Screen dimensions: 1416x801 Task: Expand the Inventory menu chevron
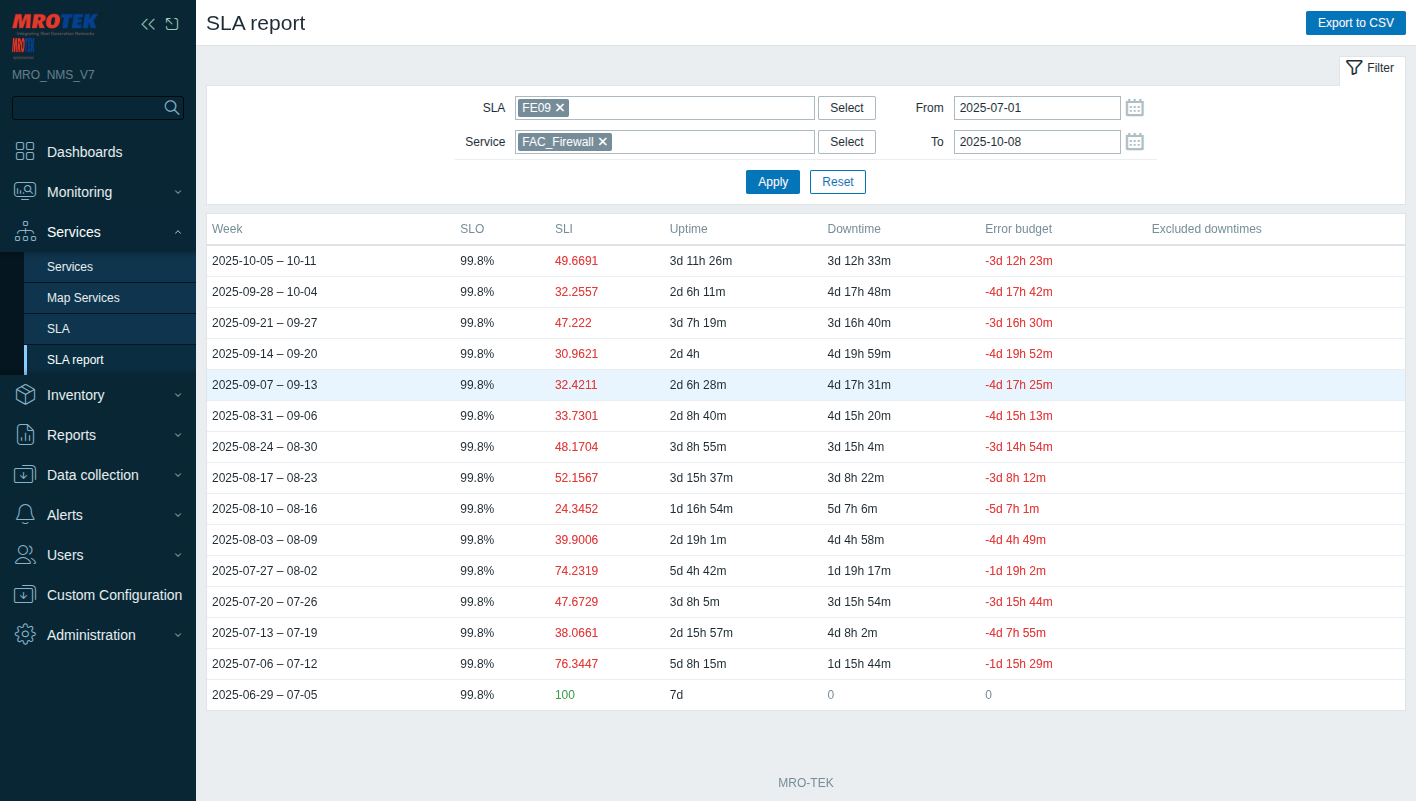click(178, 395)
